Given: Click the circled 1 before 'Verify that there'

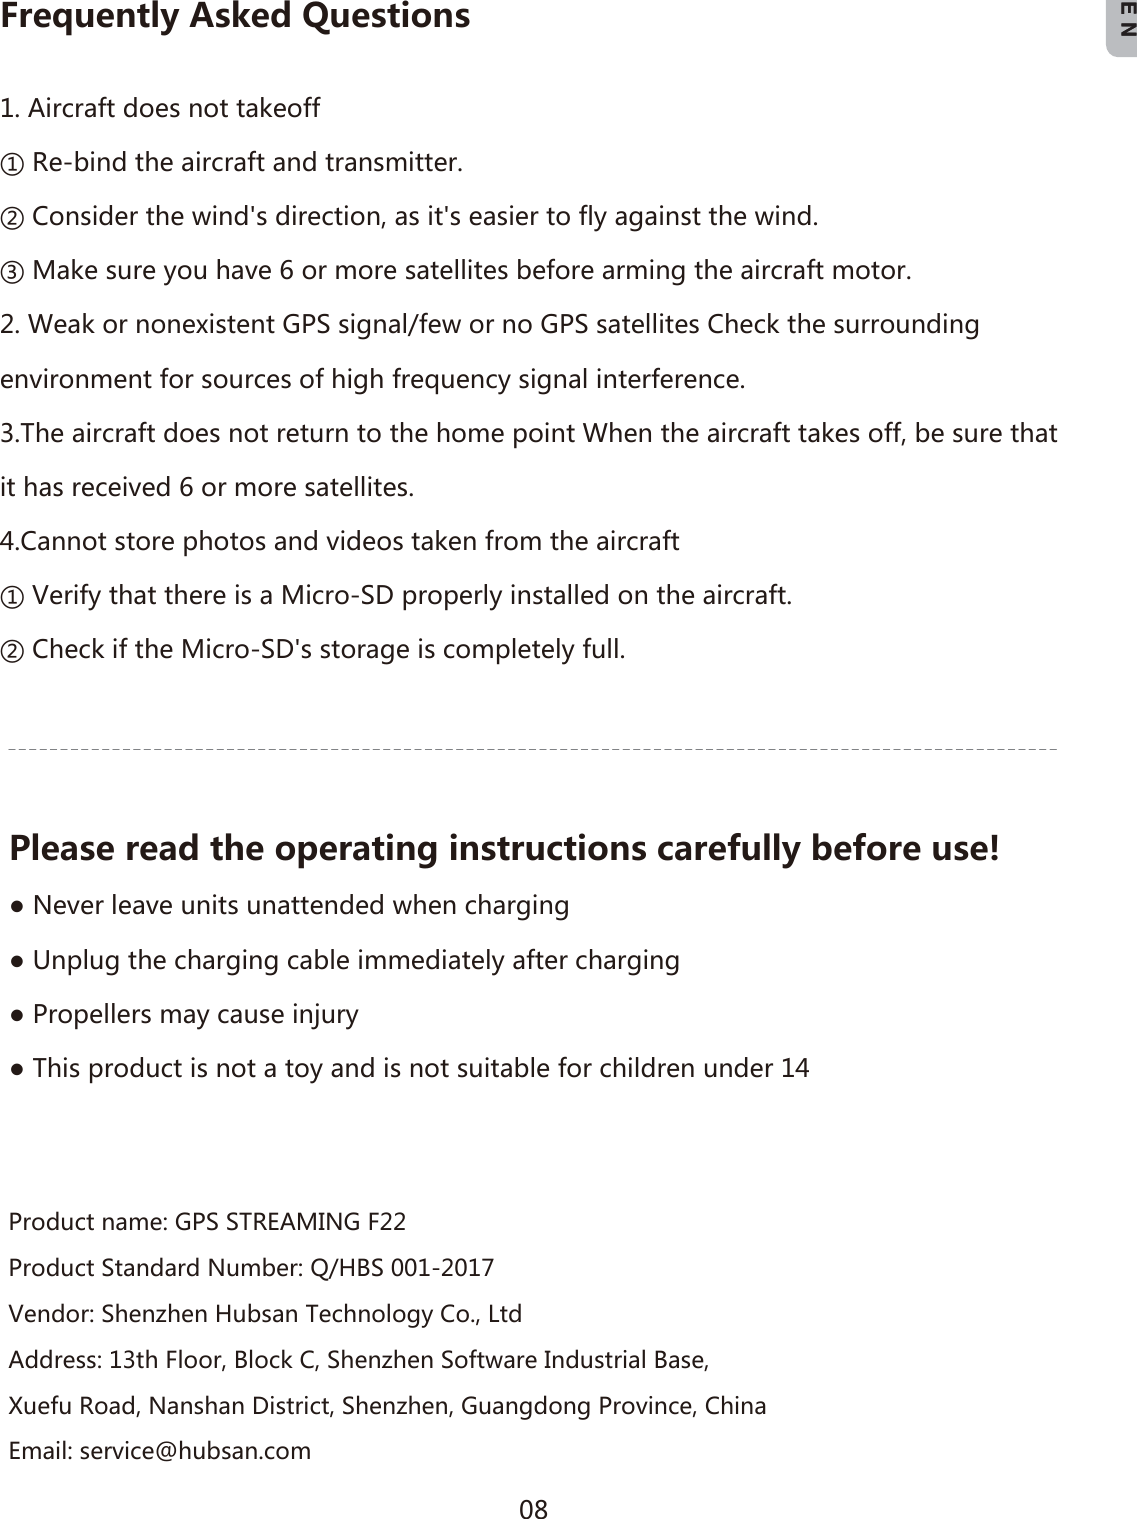Looking at the screenshot, I should [14, 597].
